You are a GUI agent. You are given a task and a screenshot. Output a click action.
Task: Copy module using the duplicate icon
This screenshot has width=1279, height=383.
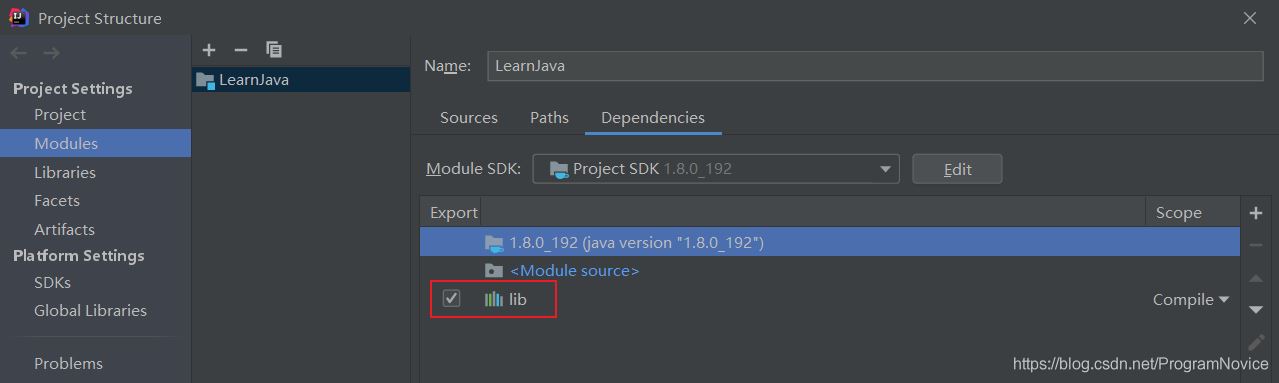pyautogui.click(x=274, y=49)
